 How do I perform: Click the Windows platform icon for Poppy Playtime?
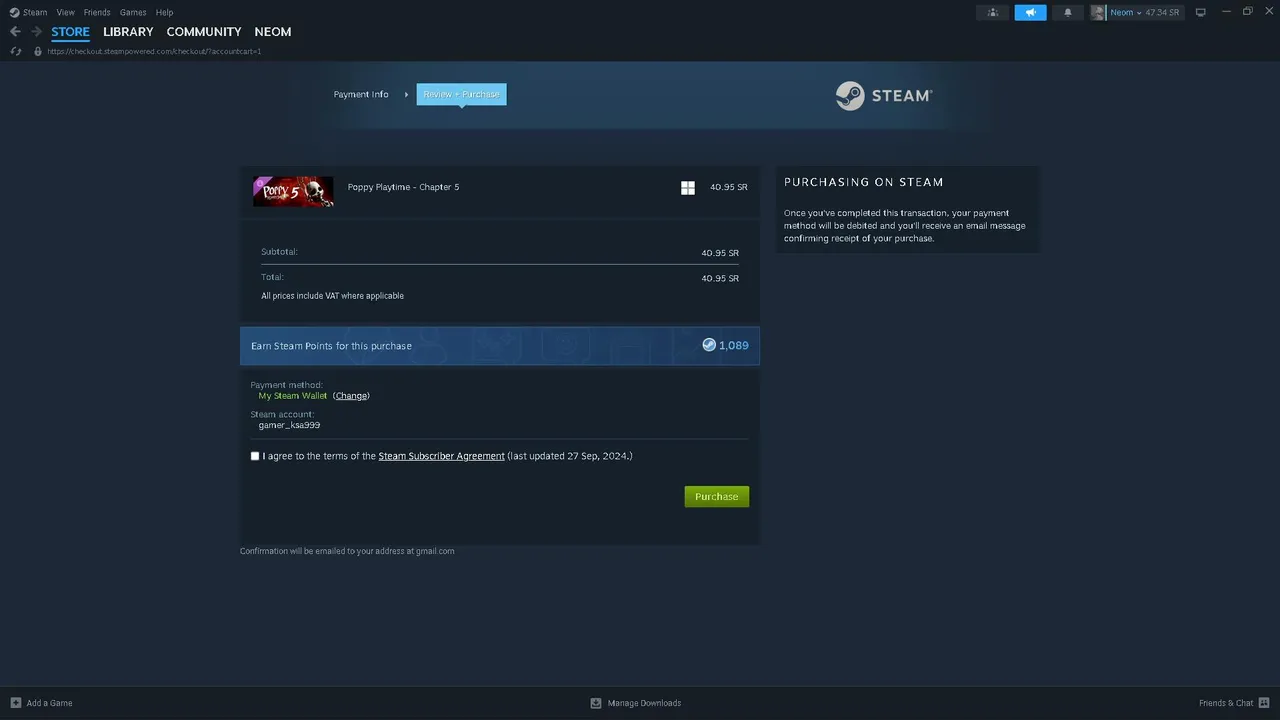[x=688, y=187]
